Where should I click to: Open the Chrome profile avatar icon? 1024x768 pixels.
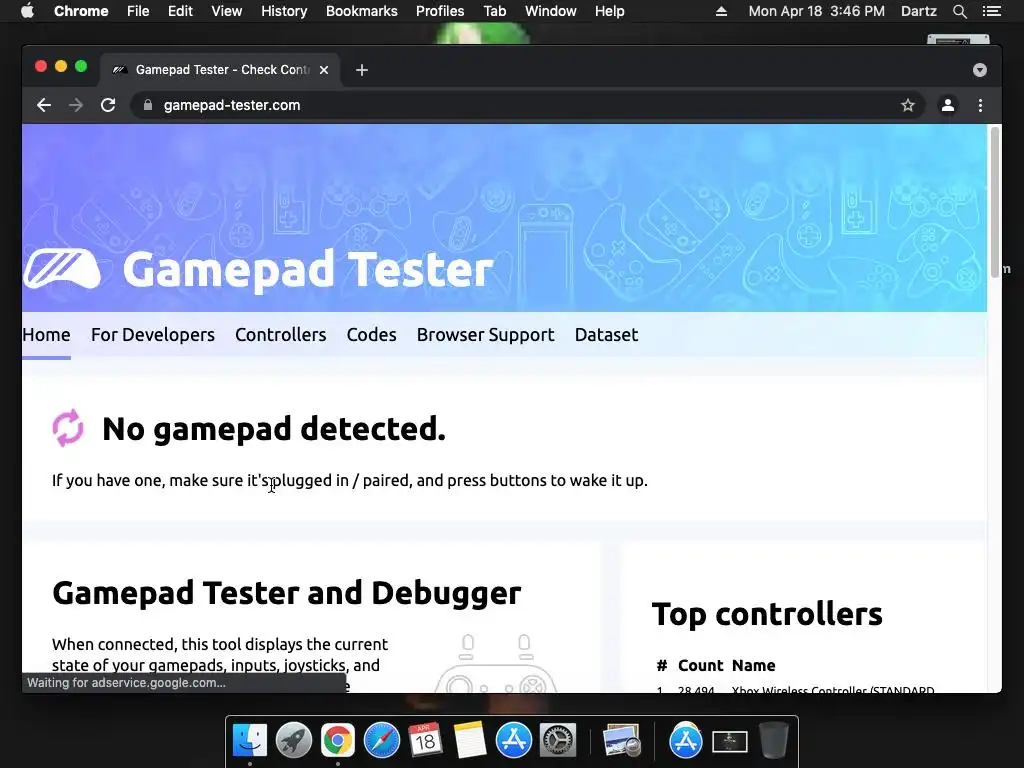coord(948,105)
